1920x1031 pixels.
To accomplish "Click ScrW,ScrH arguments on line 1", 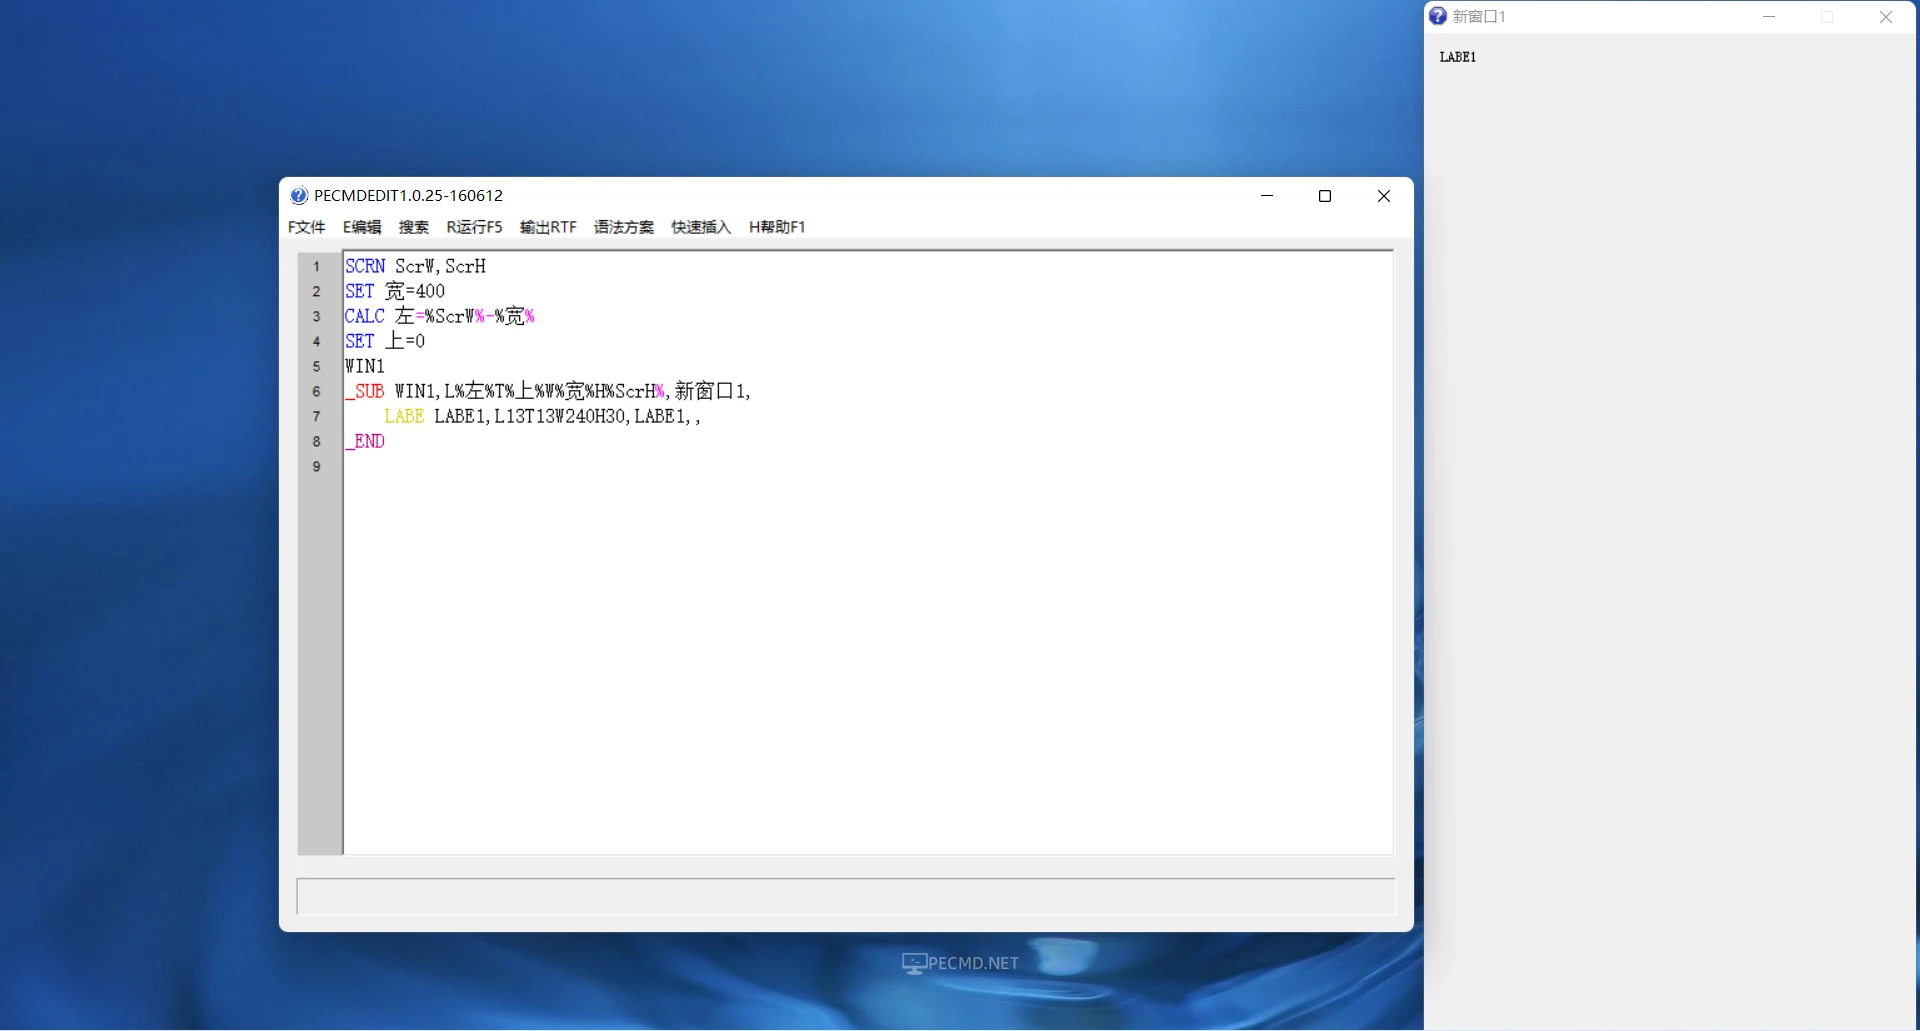I will tap(440, 266).
